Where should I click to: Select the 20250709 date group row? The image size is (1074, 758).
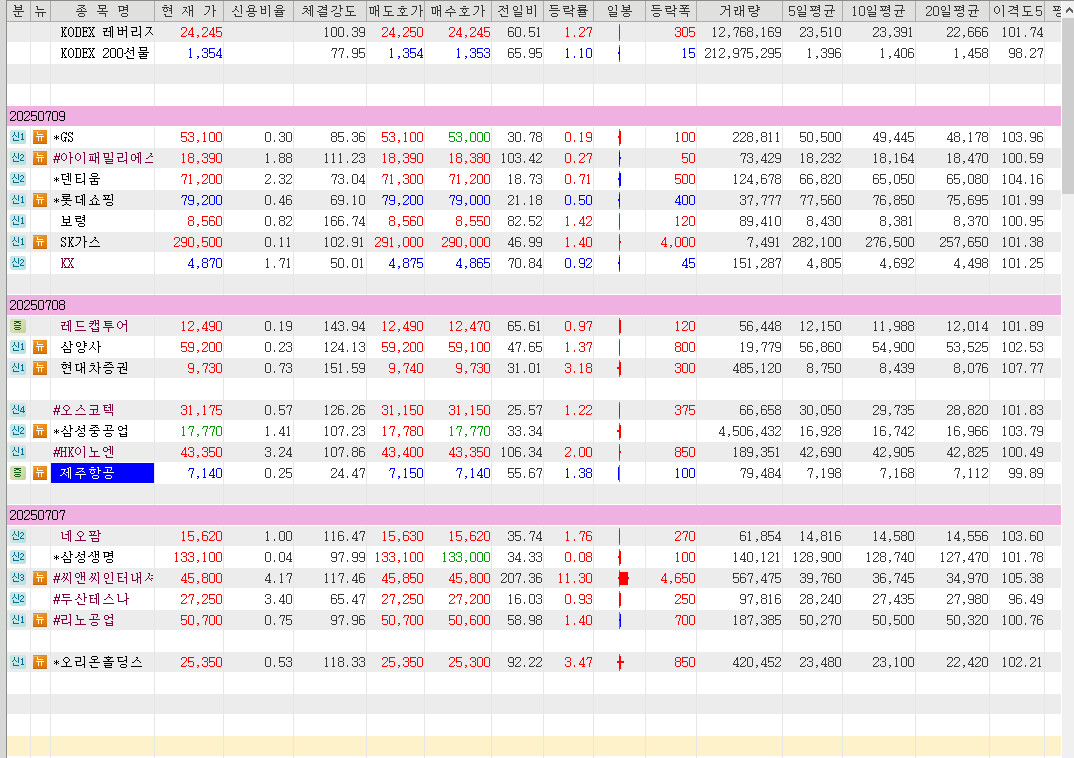click(534, 116)
